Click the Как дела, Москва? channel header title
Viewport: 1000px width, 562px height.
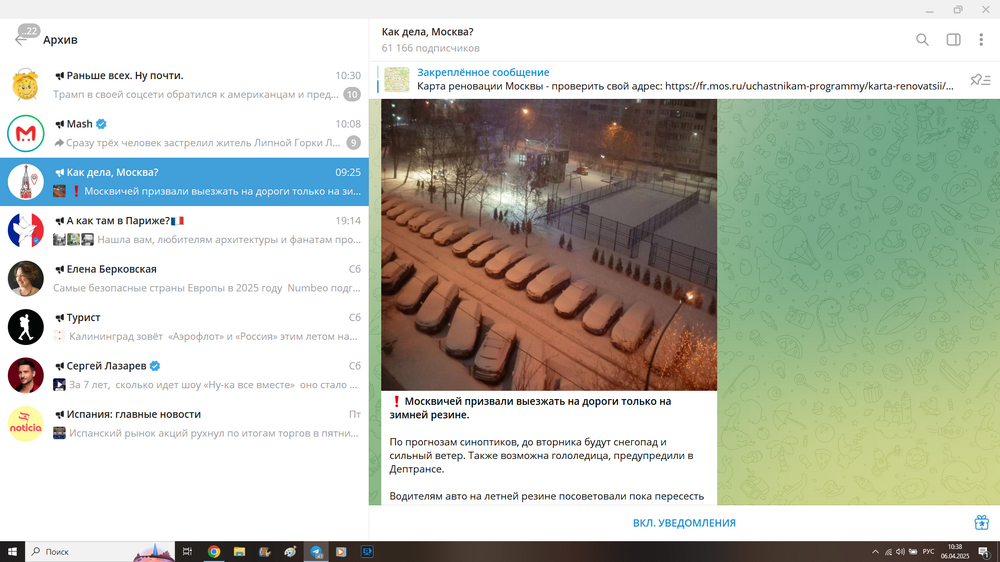tap(428, 32)
